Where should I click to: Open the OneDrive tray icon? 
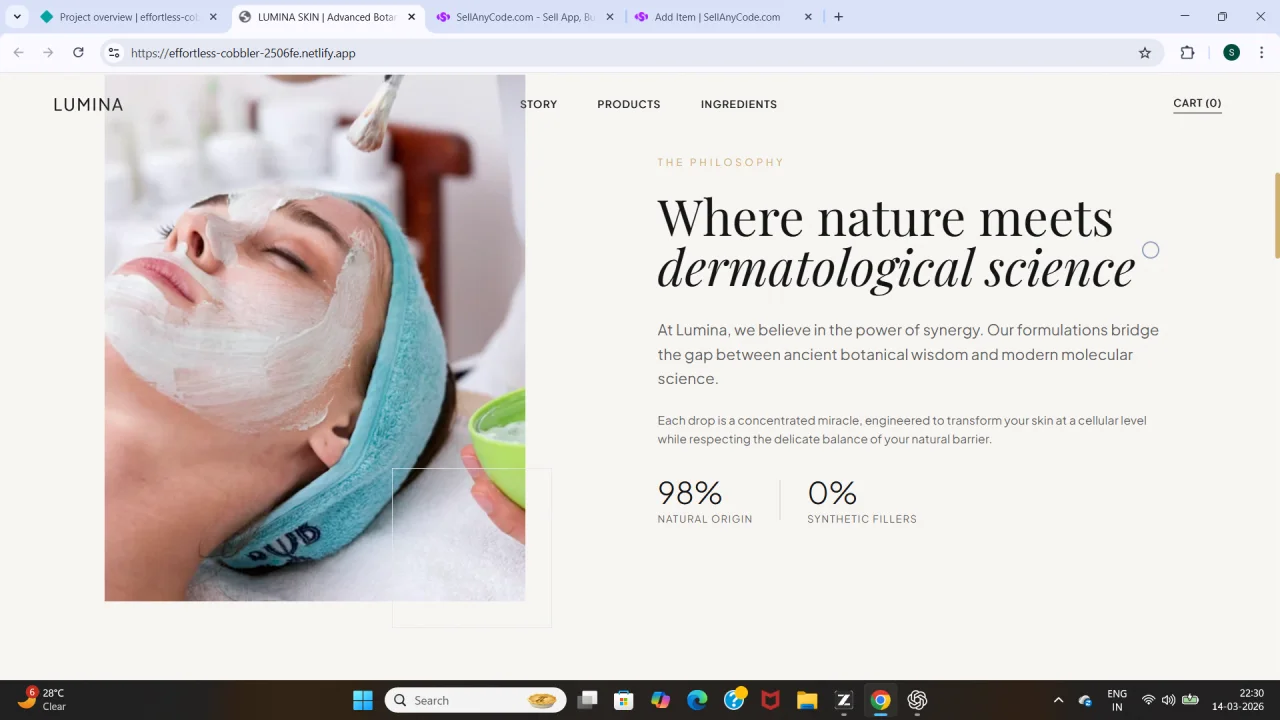(x=1085, y=700)
